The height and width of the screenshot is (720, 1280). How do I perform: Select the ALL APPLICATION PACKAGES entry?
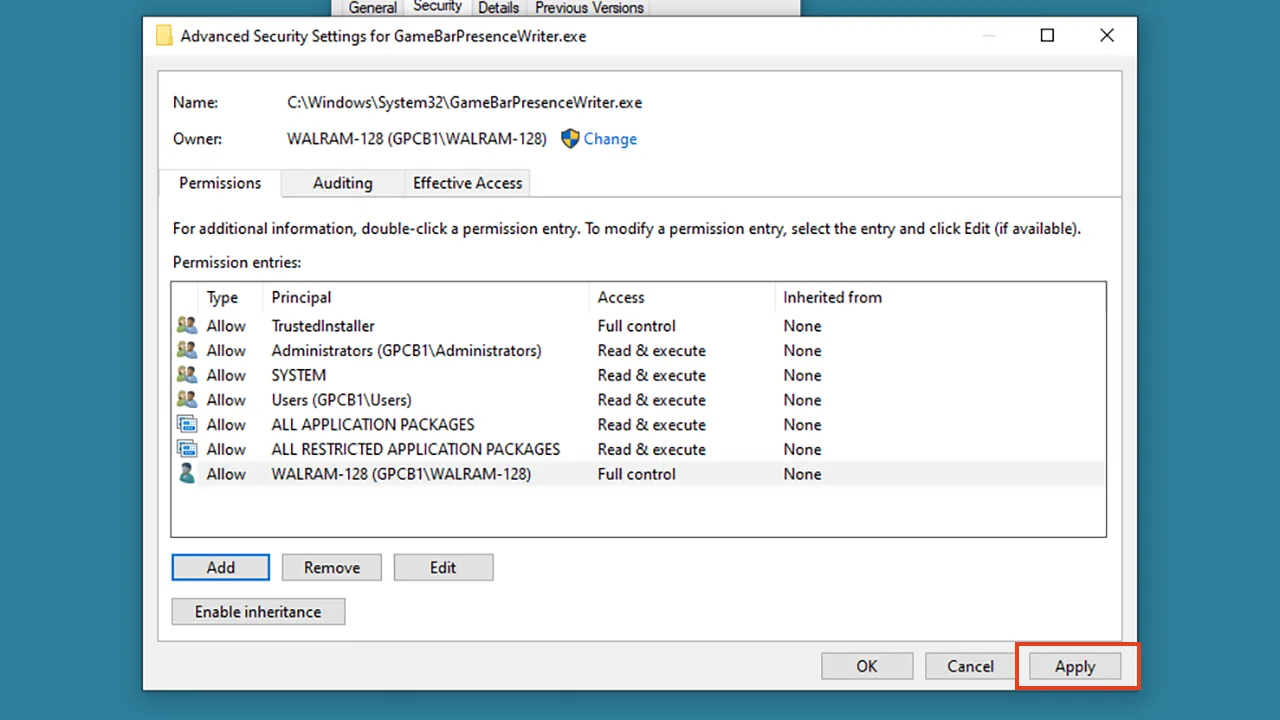(x=638, y=425)
